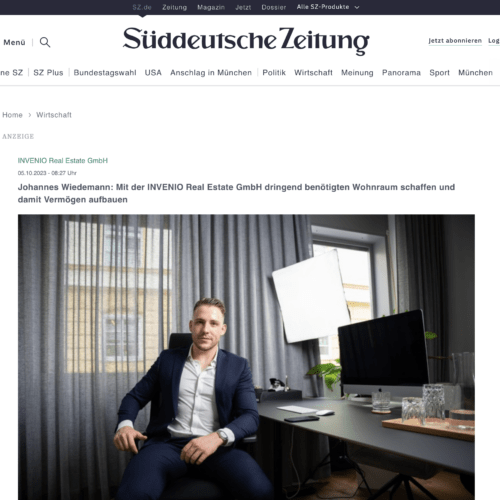Open Jetzt in the top bar

pos(243,7)
